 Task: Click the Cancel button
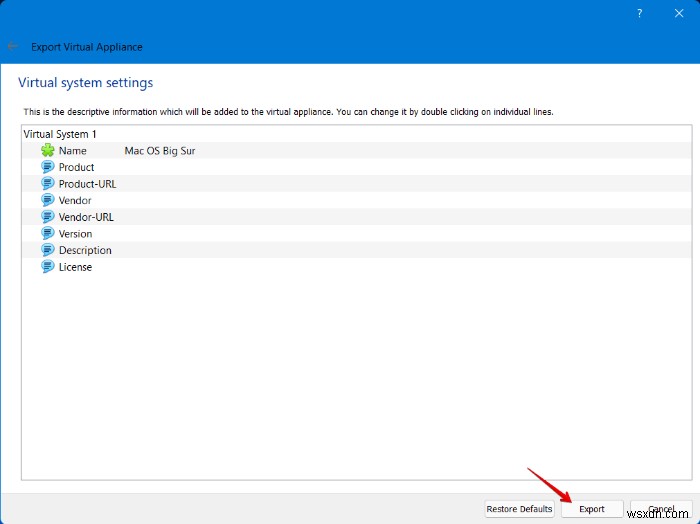click(x=661, y=509)
